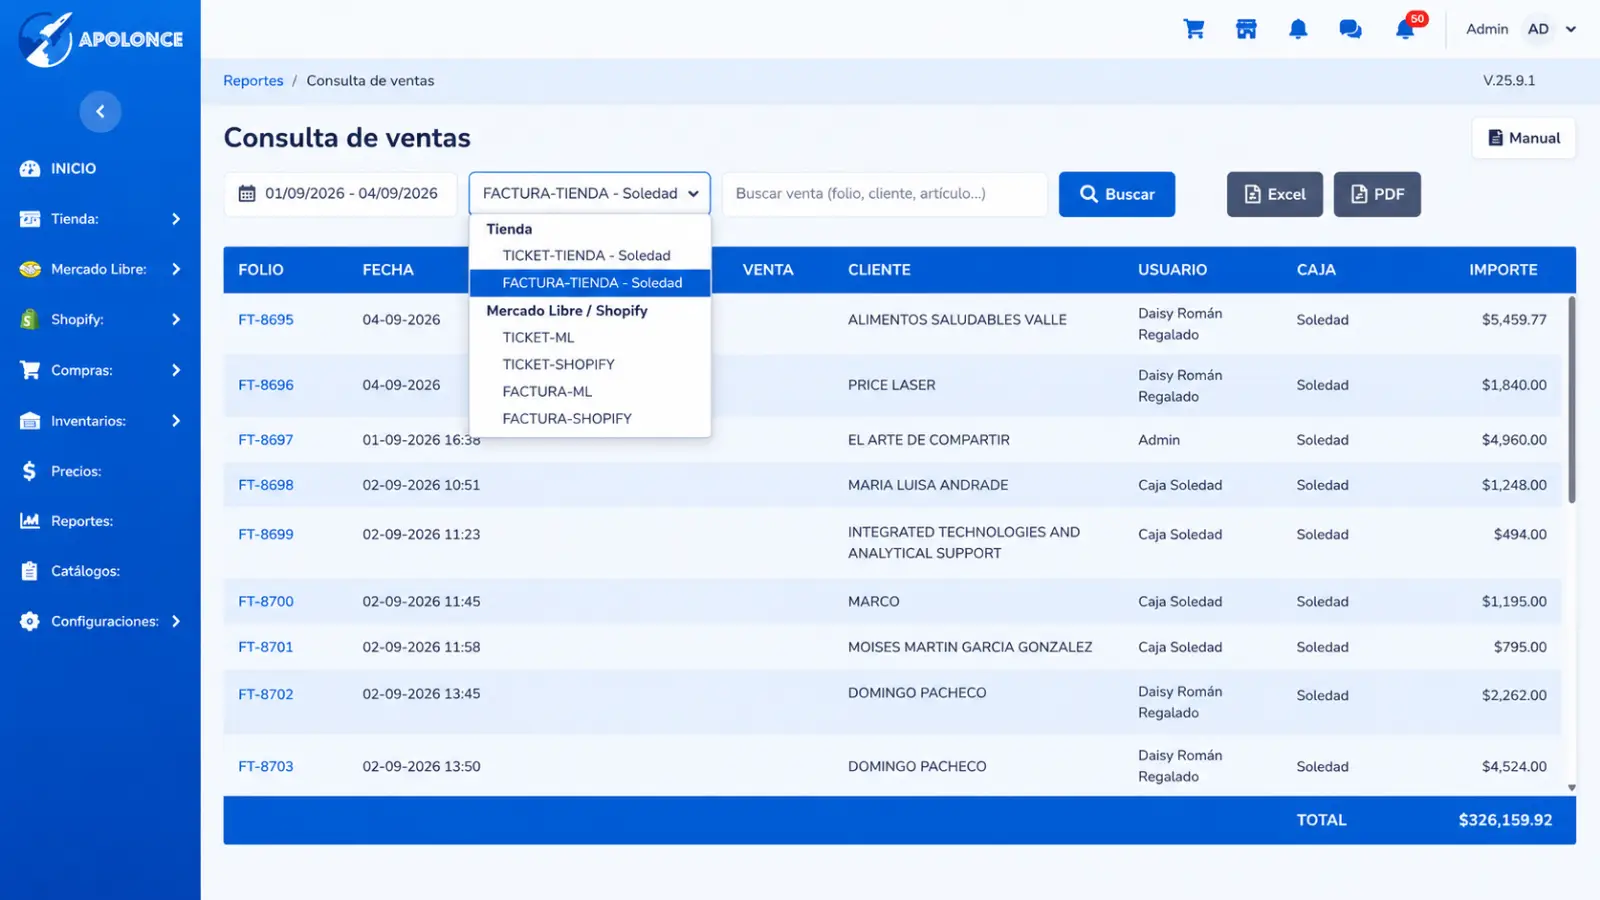Click the Shopify bag icon
The width and height of the screenshot is (1600, 900).
coord(30,319)
